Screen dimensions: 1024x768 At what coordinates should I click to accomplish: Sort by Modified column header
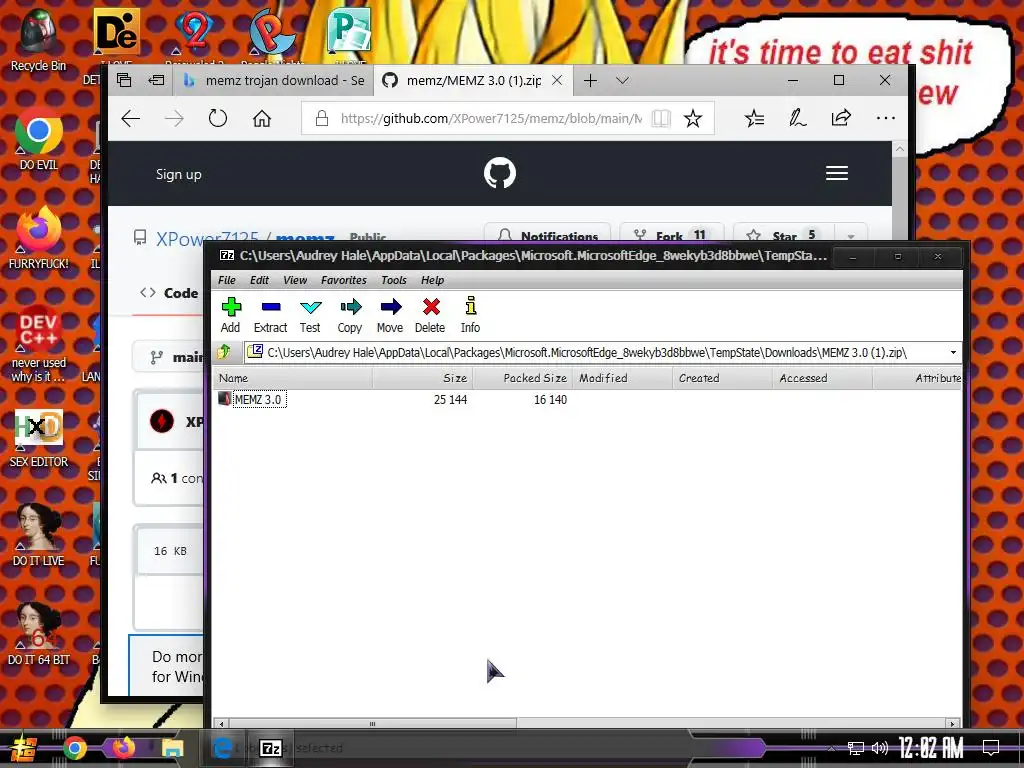(x=622, y=378)
